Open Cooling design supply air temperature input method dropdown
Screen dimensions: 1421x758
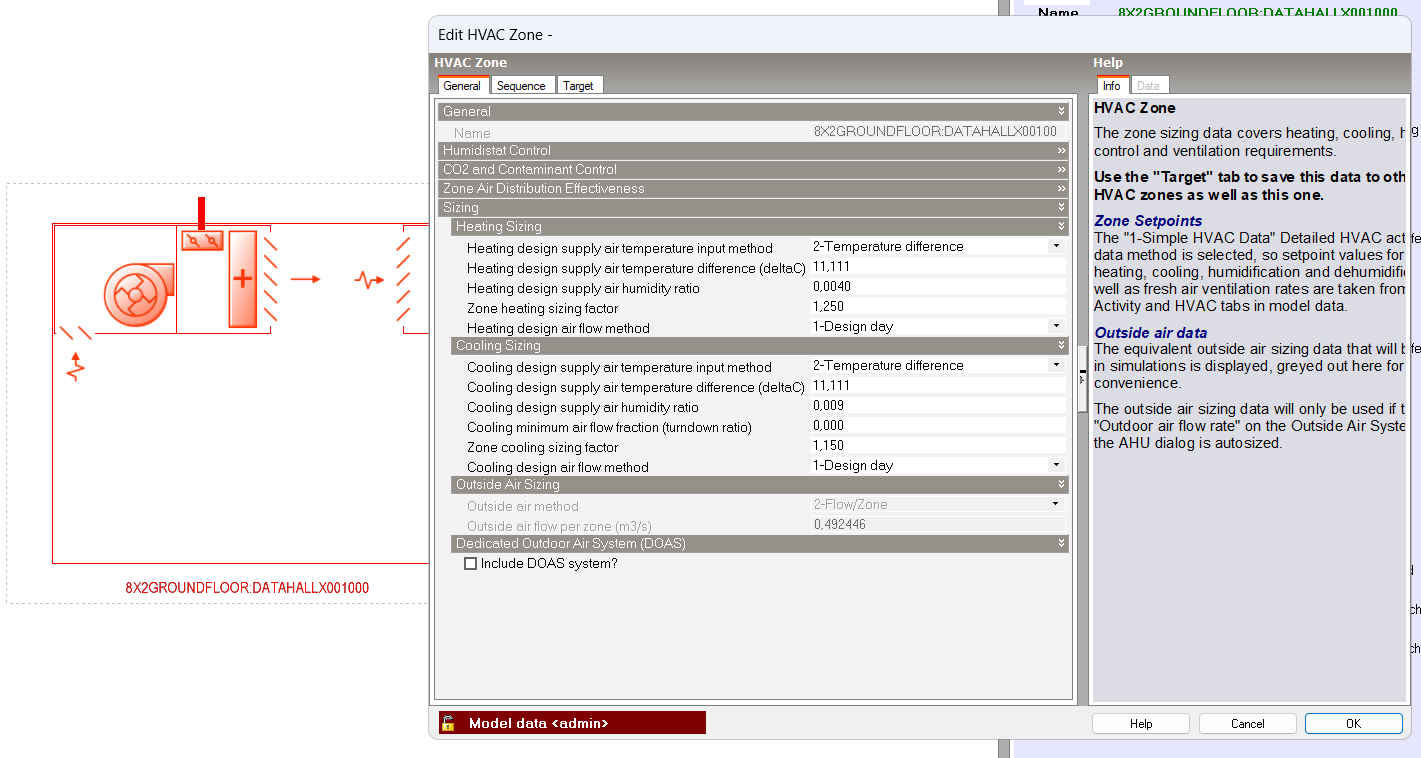click(1055, 366)
